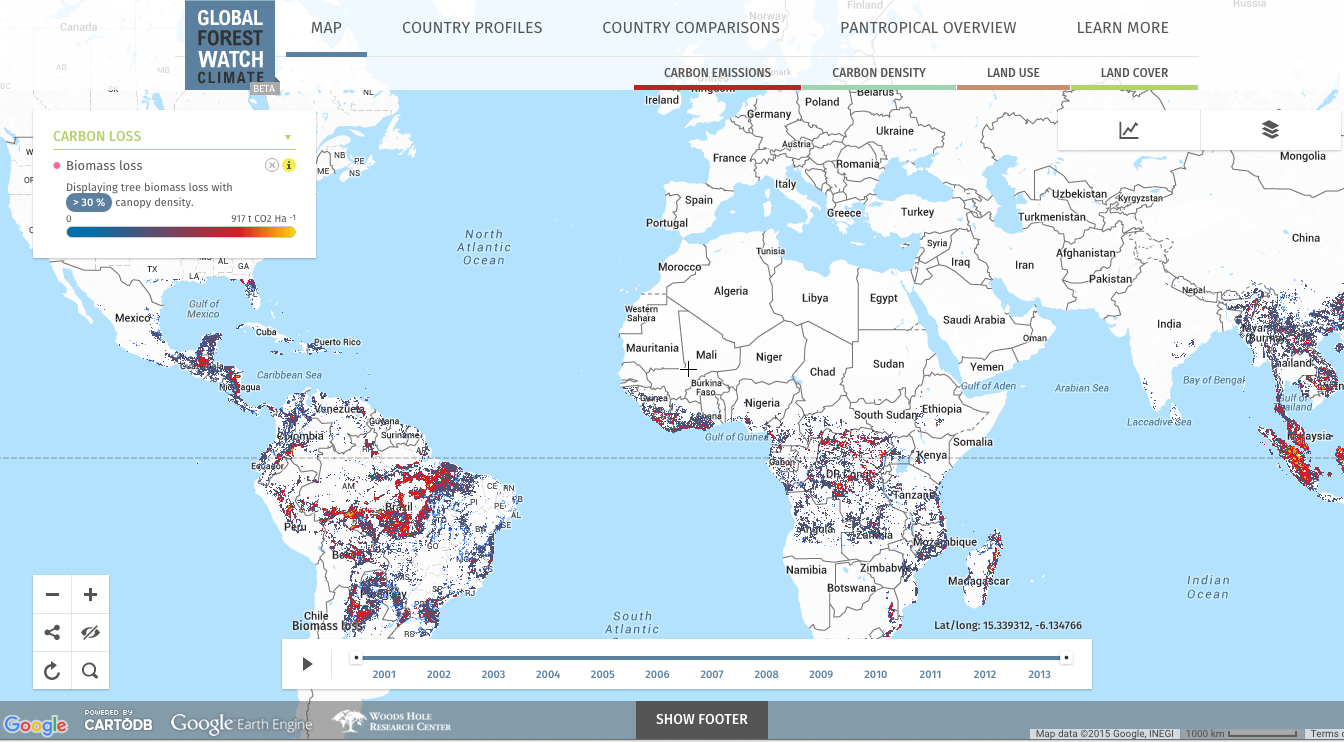The image size is (1344, 742).
Task: Click the Google logo
Action: pyautogui.click(x=35, y=725)
